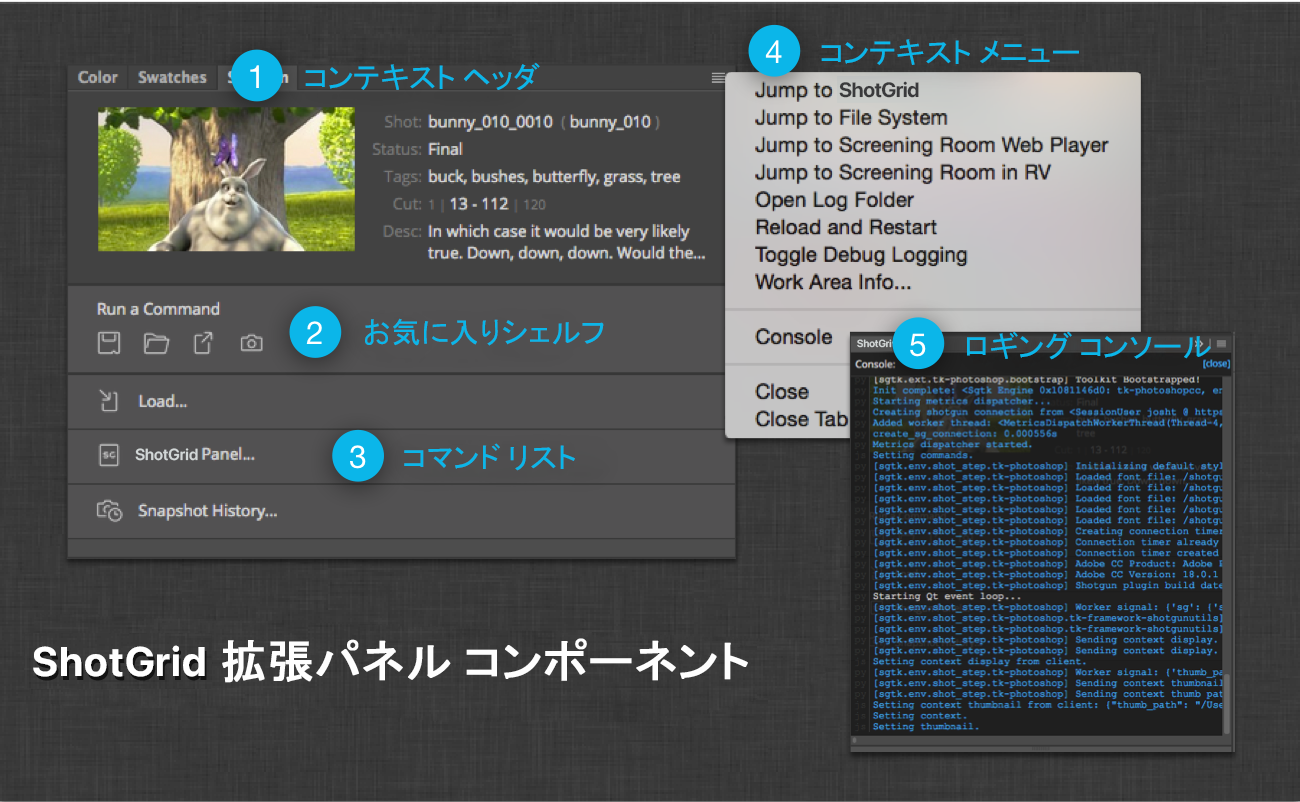This screenshot has height=802, width=1300.
Task: Open the panel flyout menu icon beside Color tabs
Action: coord(718,77)
